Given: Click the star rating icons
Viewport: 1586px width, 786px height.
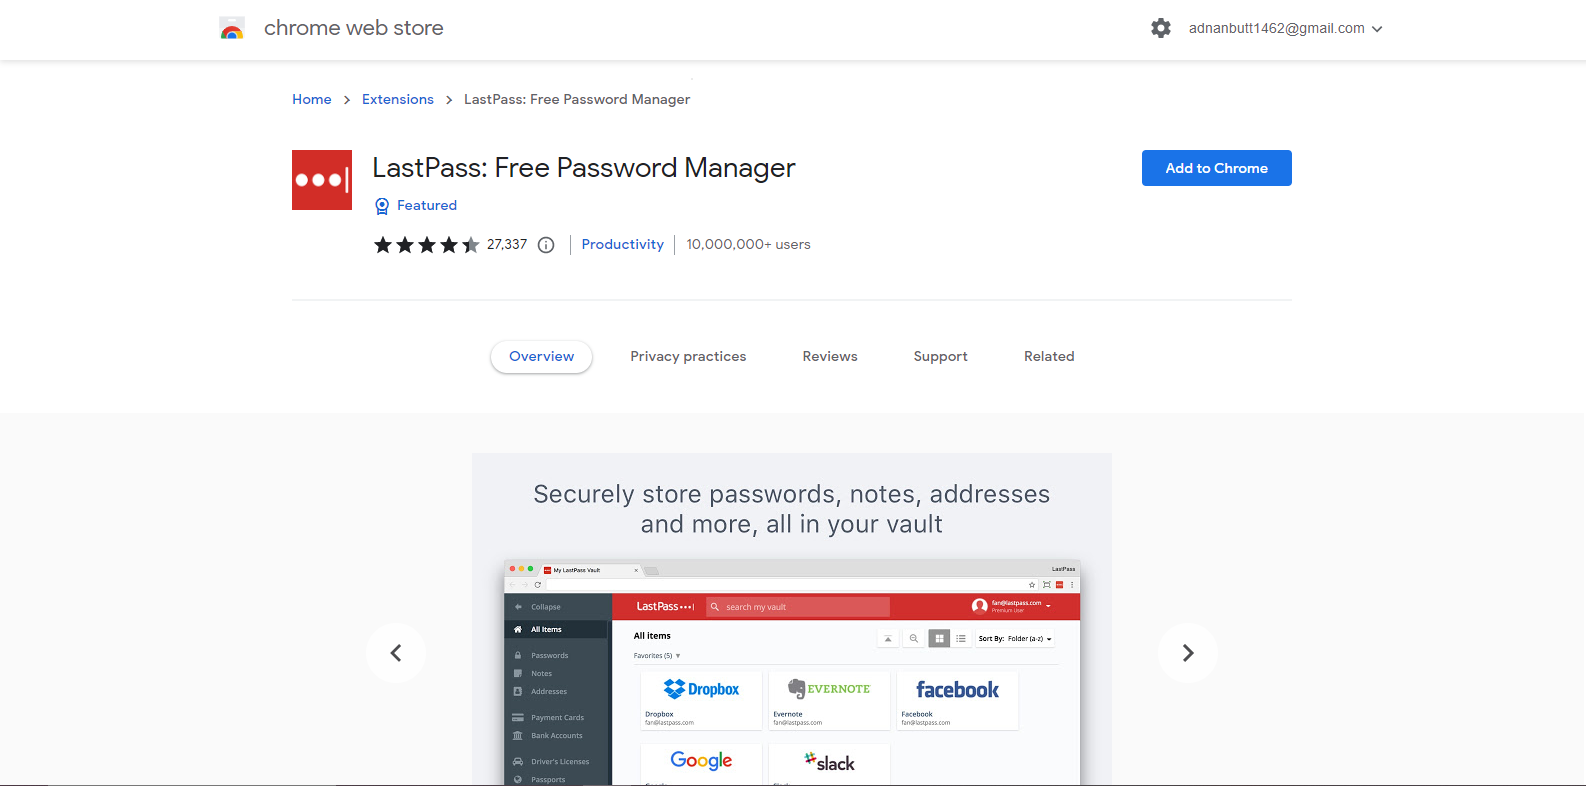Looking at the screenshot, I should [426, 245].
